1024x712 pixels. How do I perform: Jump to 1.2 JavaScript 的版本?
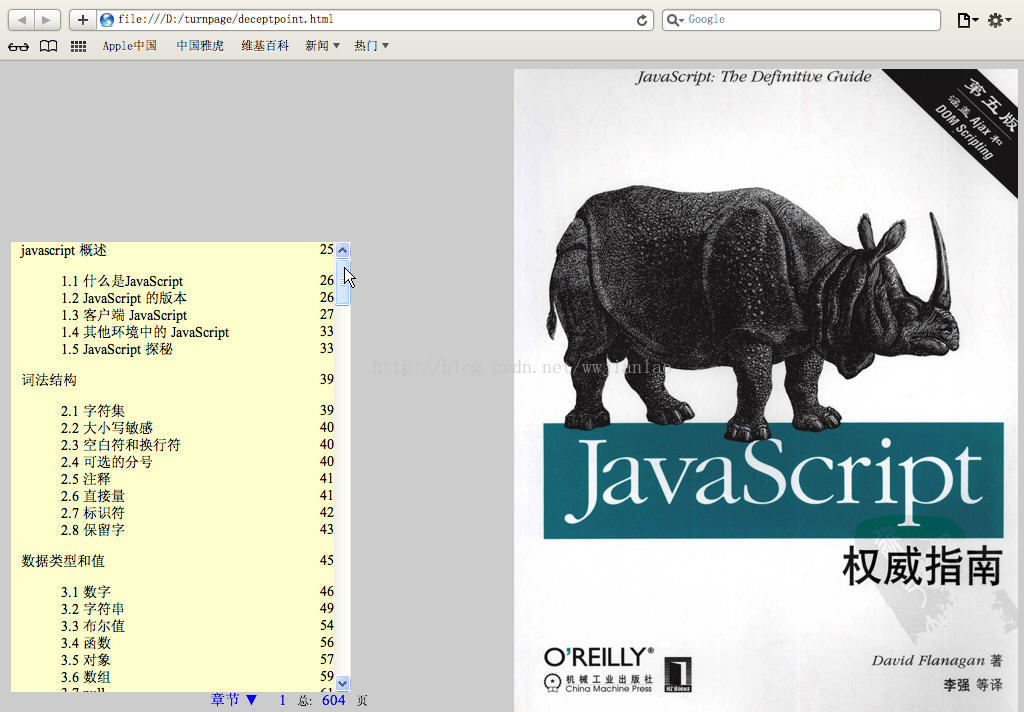124,299
